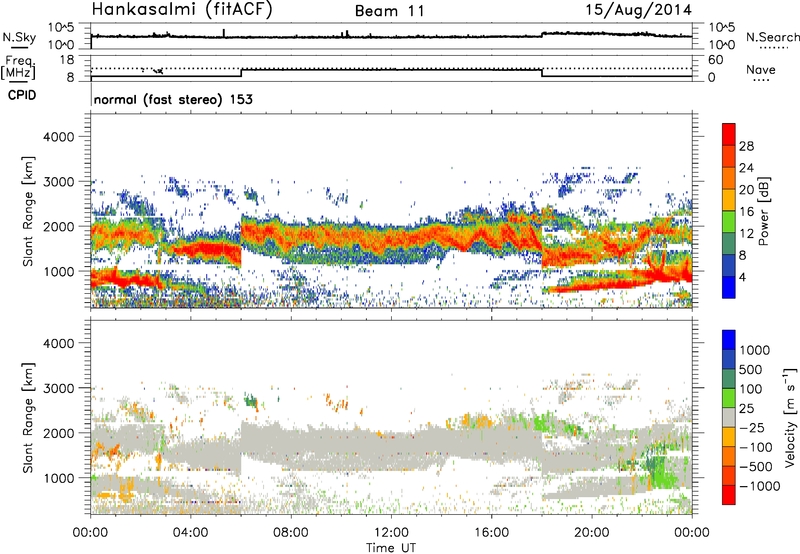The height and width of the screenshot is (554, 800).
Task: Click the Power [dB] colorbar title
Action: (763, 211)
